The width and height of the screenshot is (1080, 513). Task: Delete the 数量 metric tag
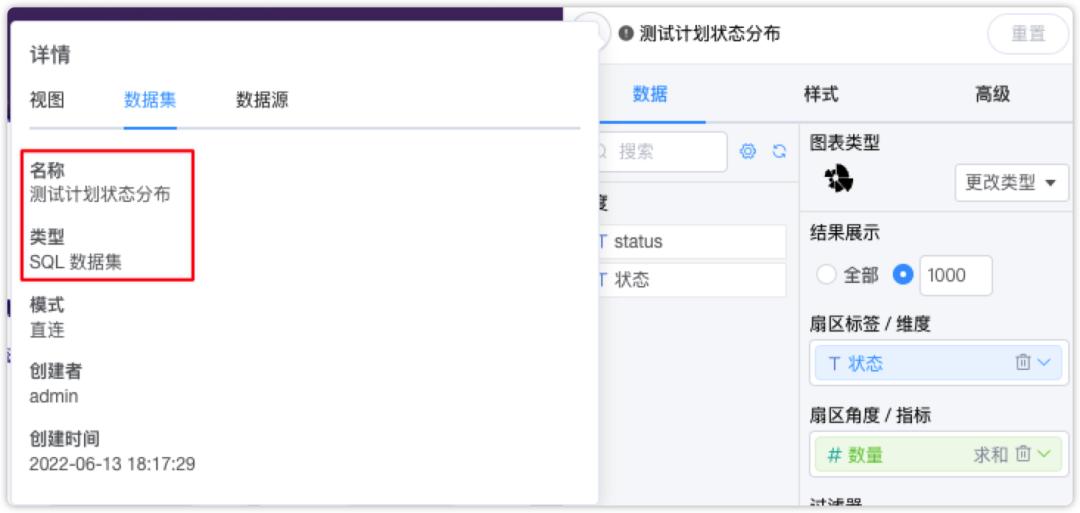1023,454
